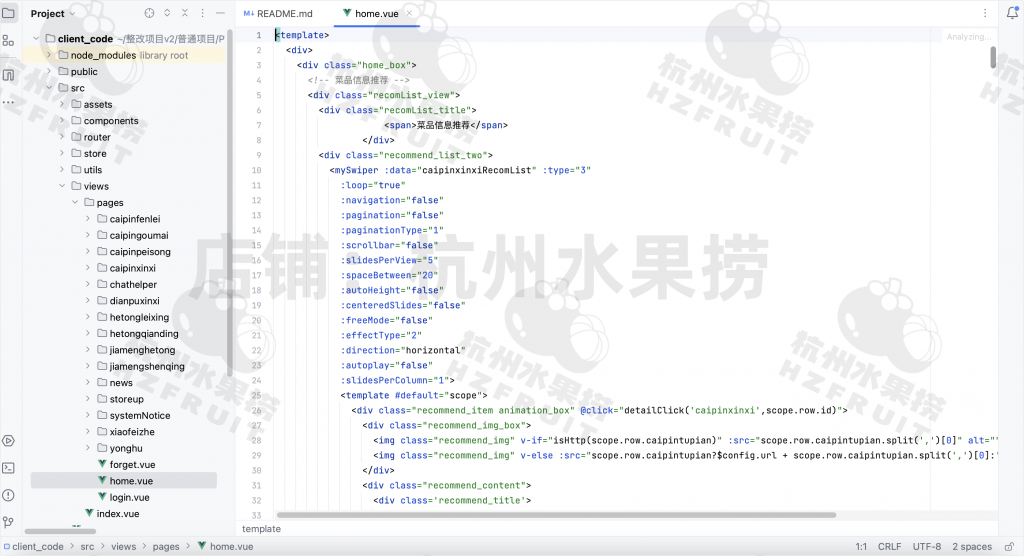Click the UTF-8 encoding in status bar
Viewport: 1024px width, 556px height.
[x=926, y=547]
